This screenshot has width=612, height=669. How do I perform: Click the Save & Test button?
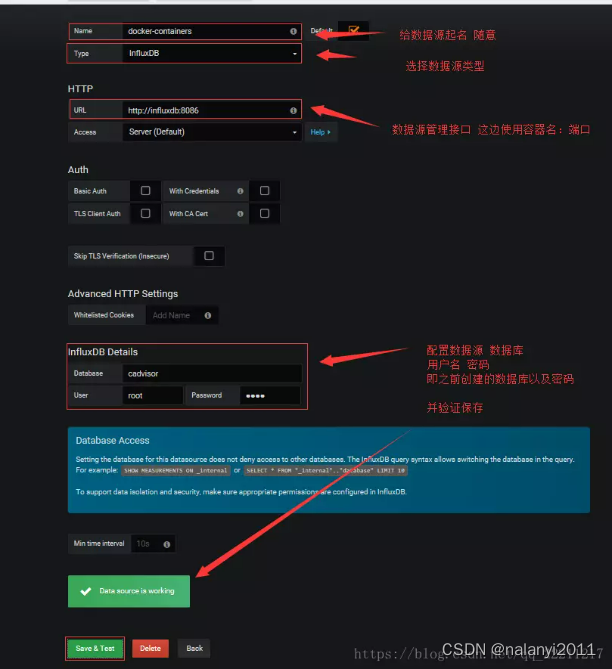(95, 649)
